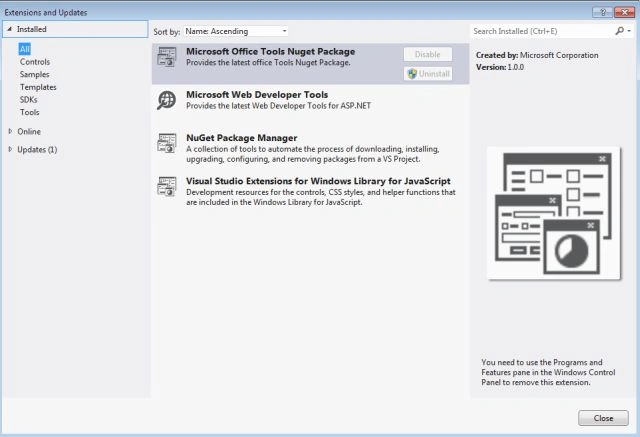Click the large extension preview image
Viewport: 640px width, 437px height.
[x=554, y=213]
